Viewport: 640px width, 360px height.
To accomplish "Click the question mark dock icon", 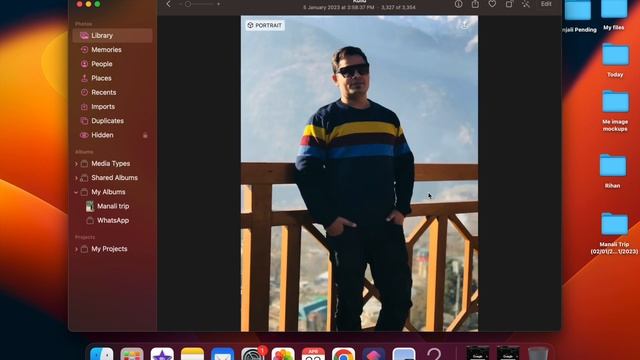I will pyautogui.click(x=434, y=354).
